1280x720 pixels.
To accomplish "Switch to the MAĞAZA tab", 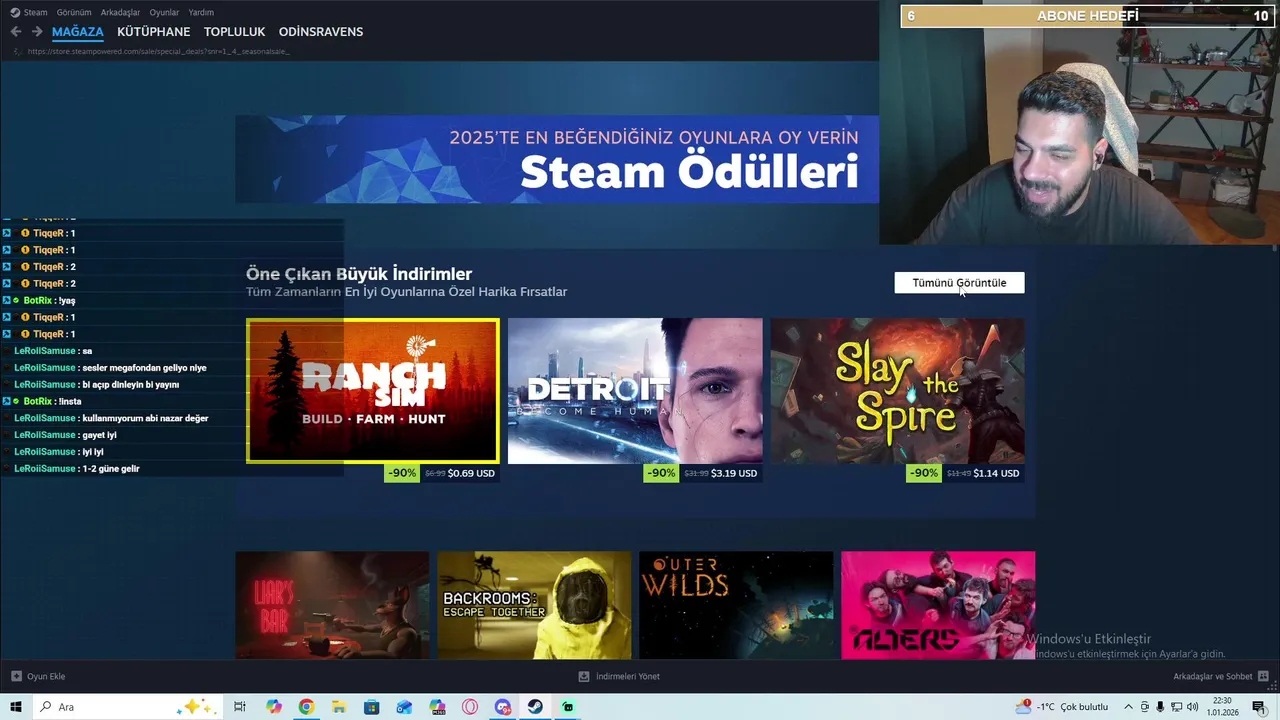I will 78,32.
